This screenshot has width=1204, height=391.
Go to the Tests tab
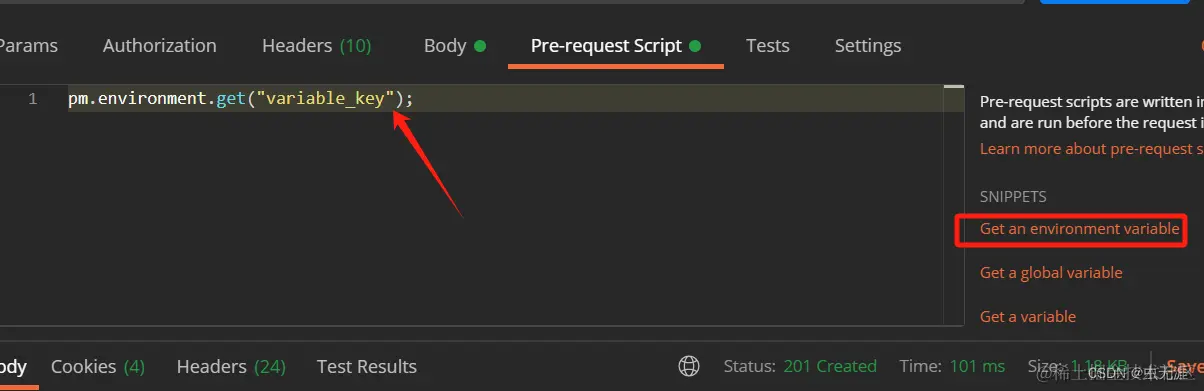point(767,46)
